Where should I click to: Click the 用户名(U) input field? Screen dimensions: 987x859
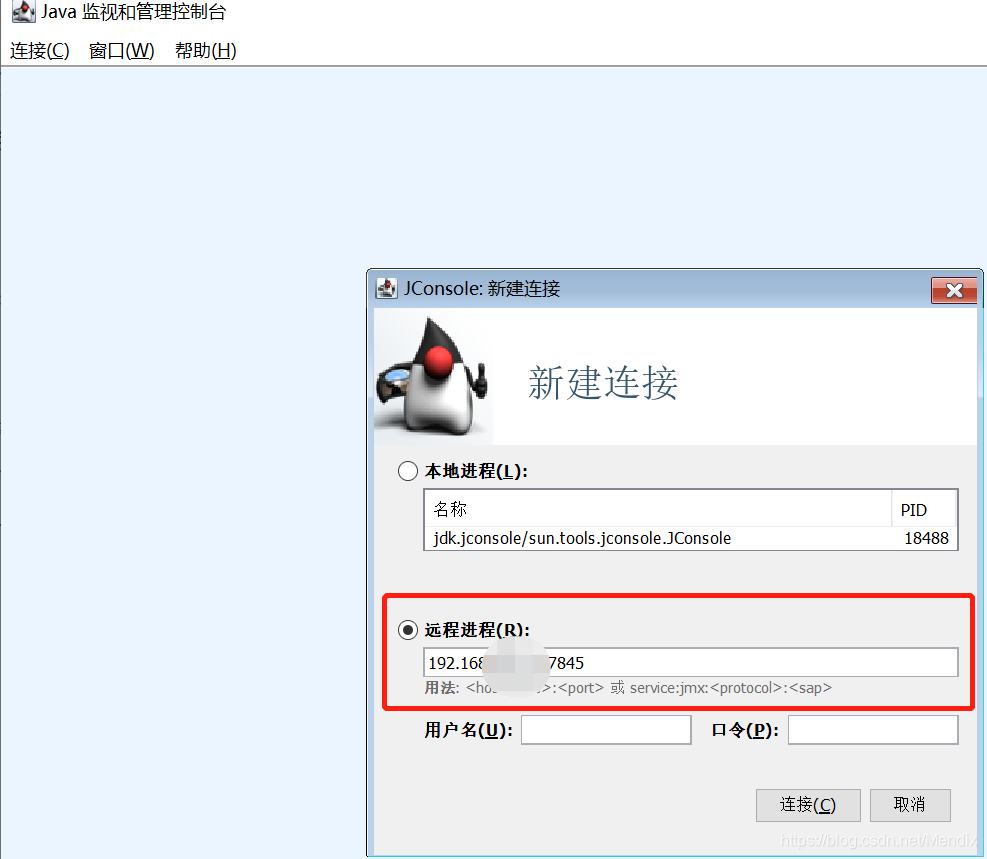pyautogui.click(x=606, y=729)
